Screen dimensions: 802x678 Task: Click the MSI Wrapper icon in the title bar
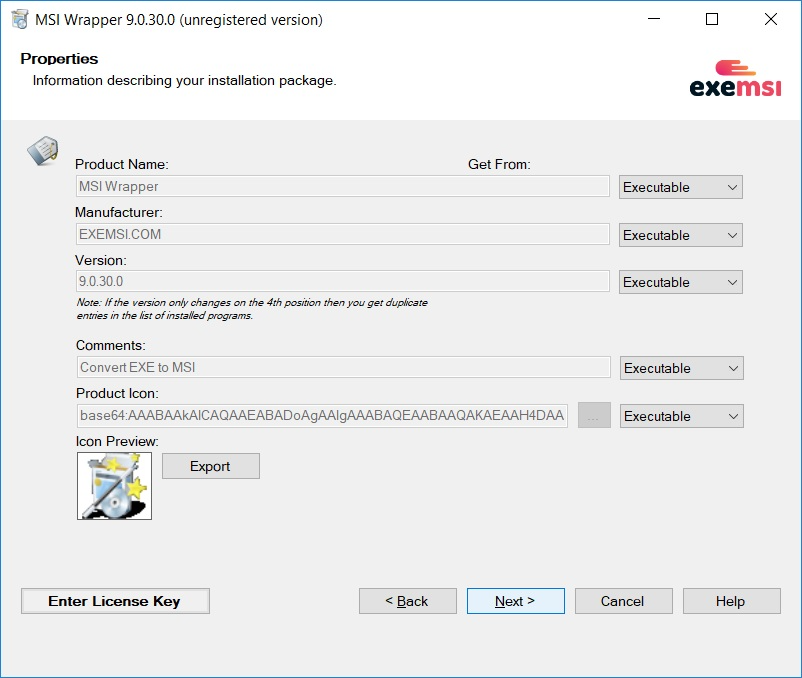tap(18, 18)
